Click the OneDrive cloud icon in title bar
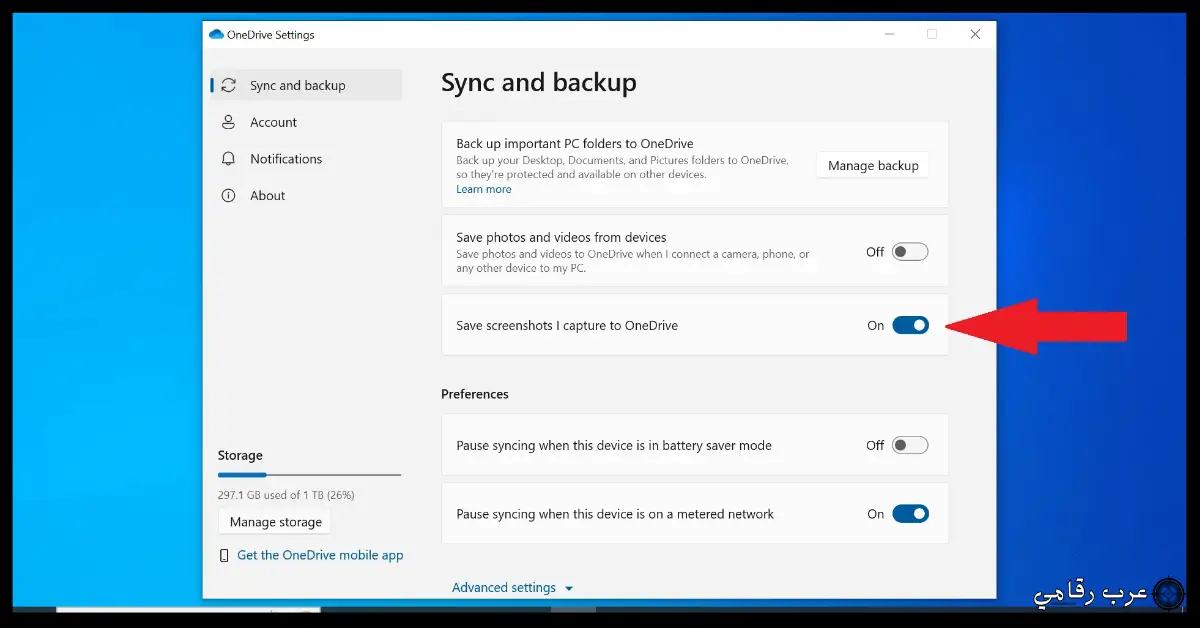Viewport: 1200px width, 628px height. (216, 34)
